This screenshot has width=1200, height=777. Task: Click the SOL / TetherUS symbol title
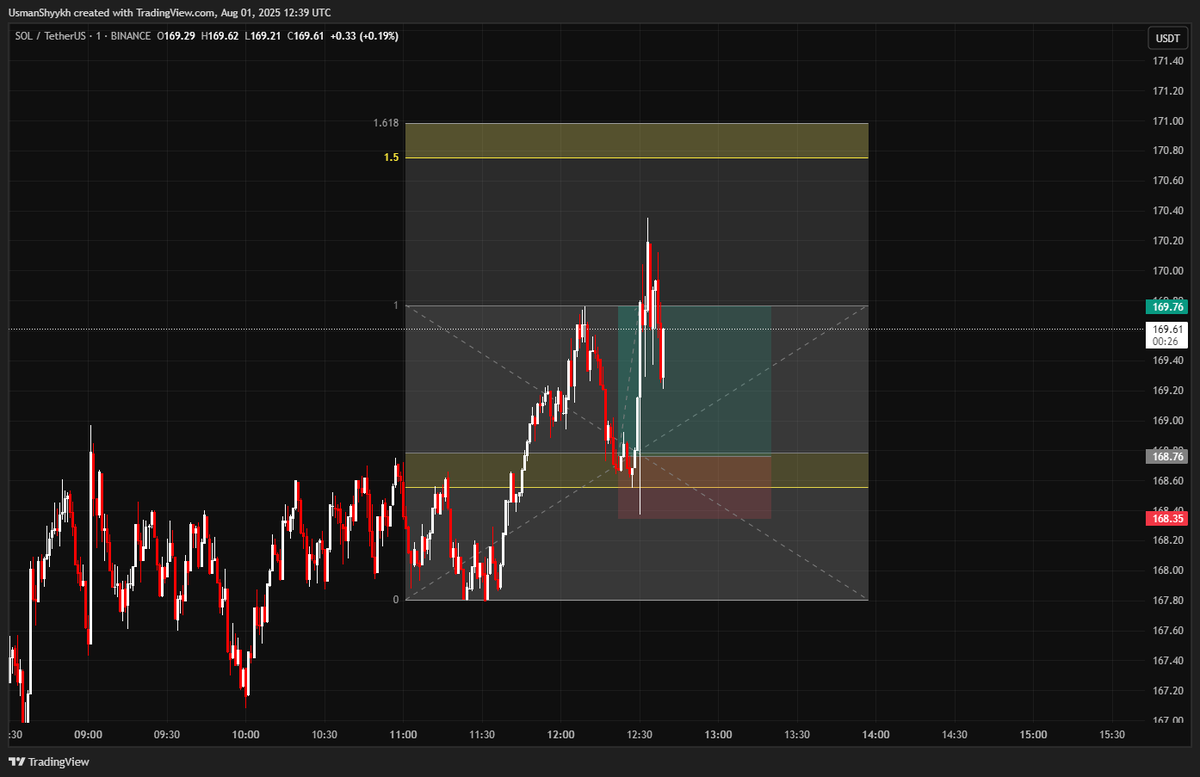pos(51,36)
